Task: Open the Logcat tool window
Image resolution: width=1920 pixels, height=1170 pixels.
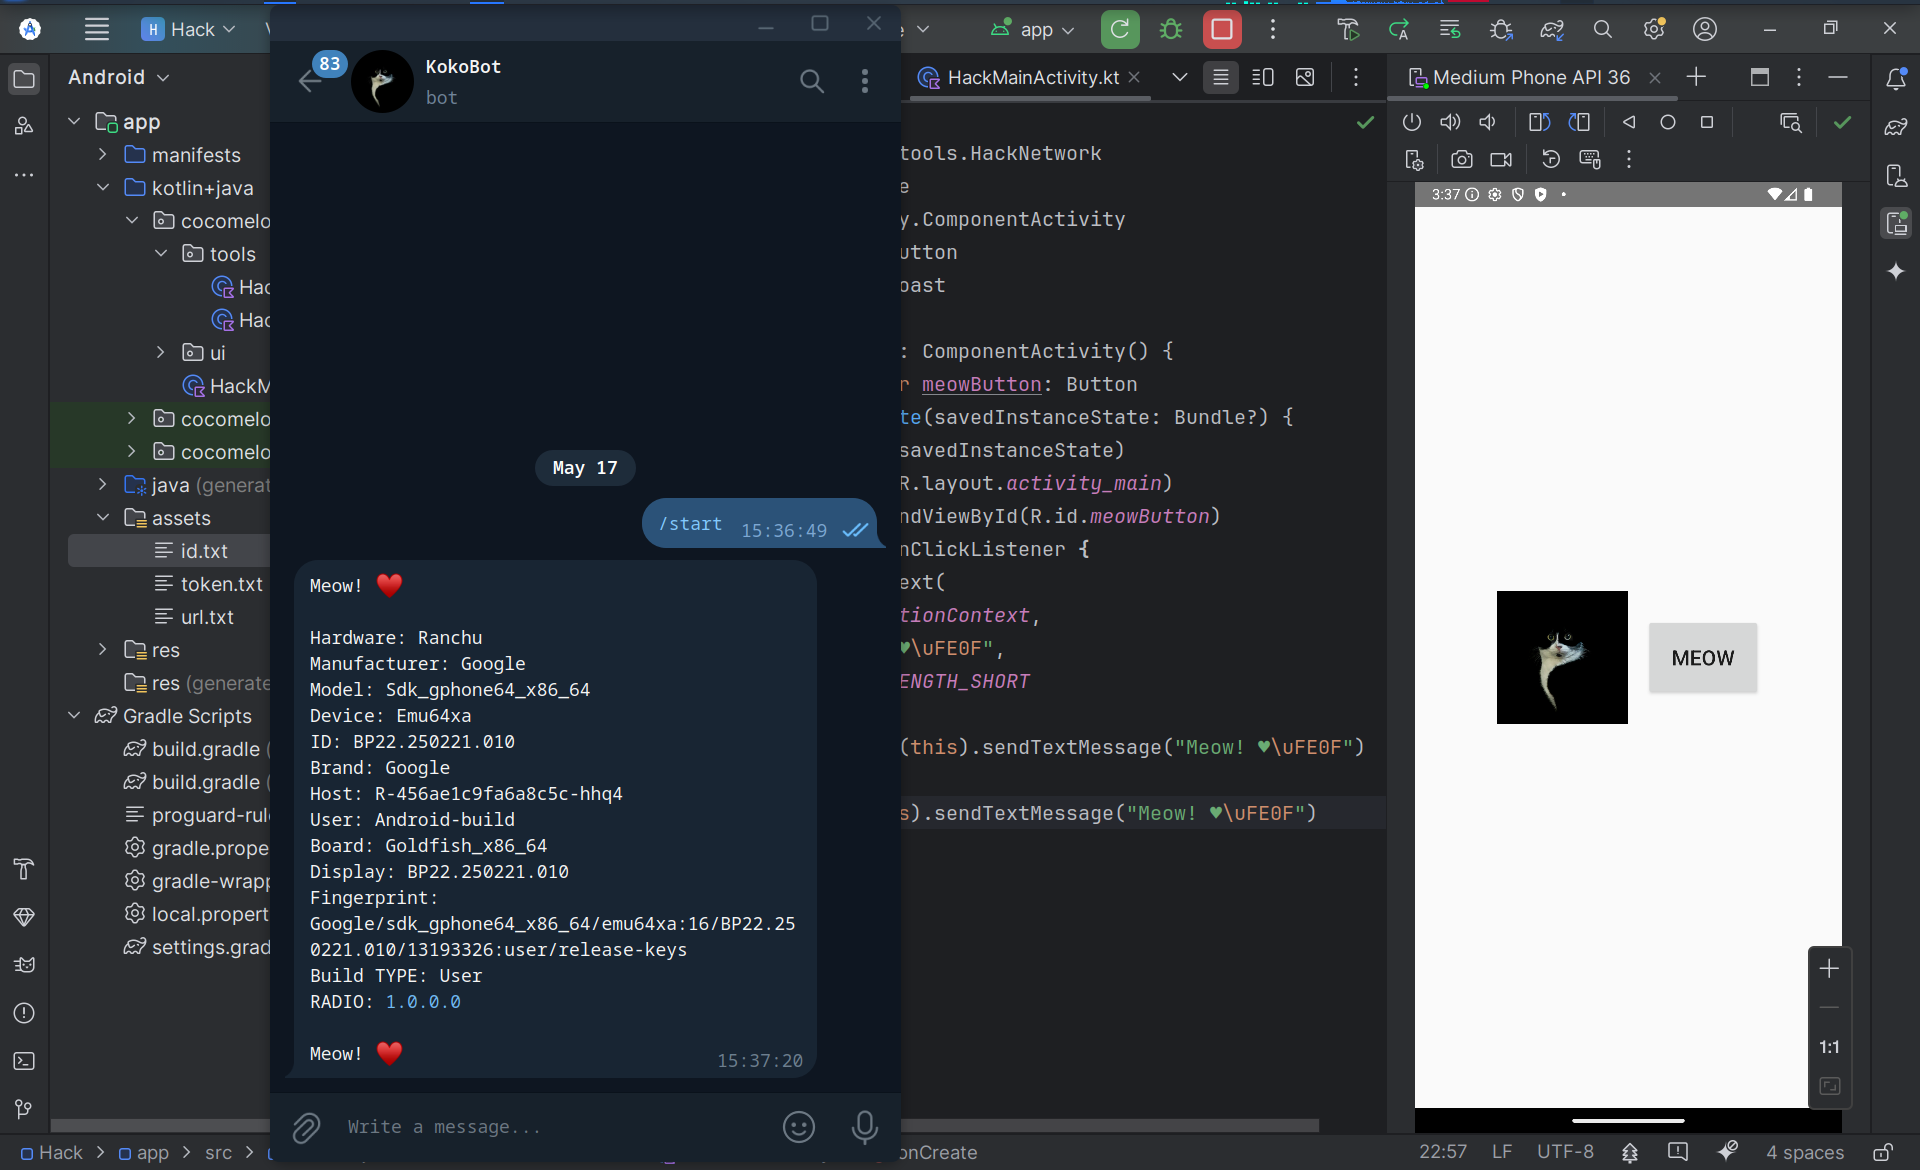Action: (24, 965)
